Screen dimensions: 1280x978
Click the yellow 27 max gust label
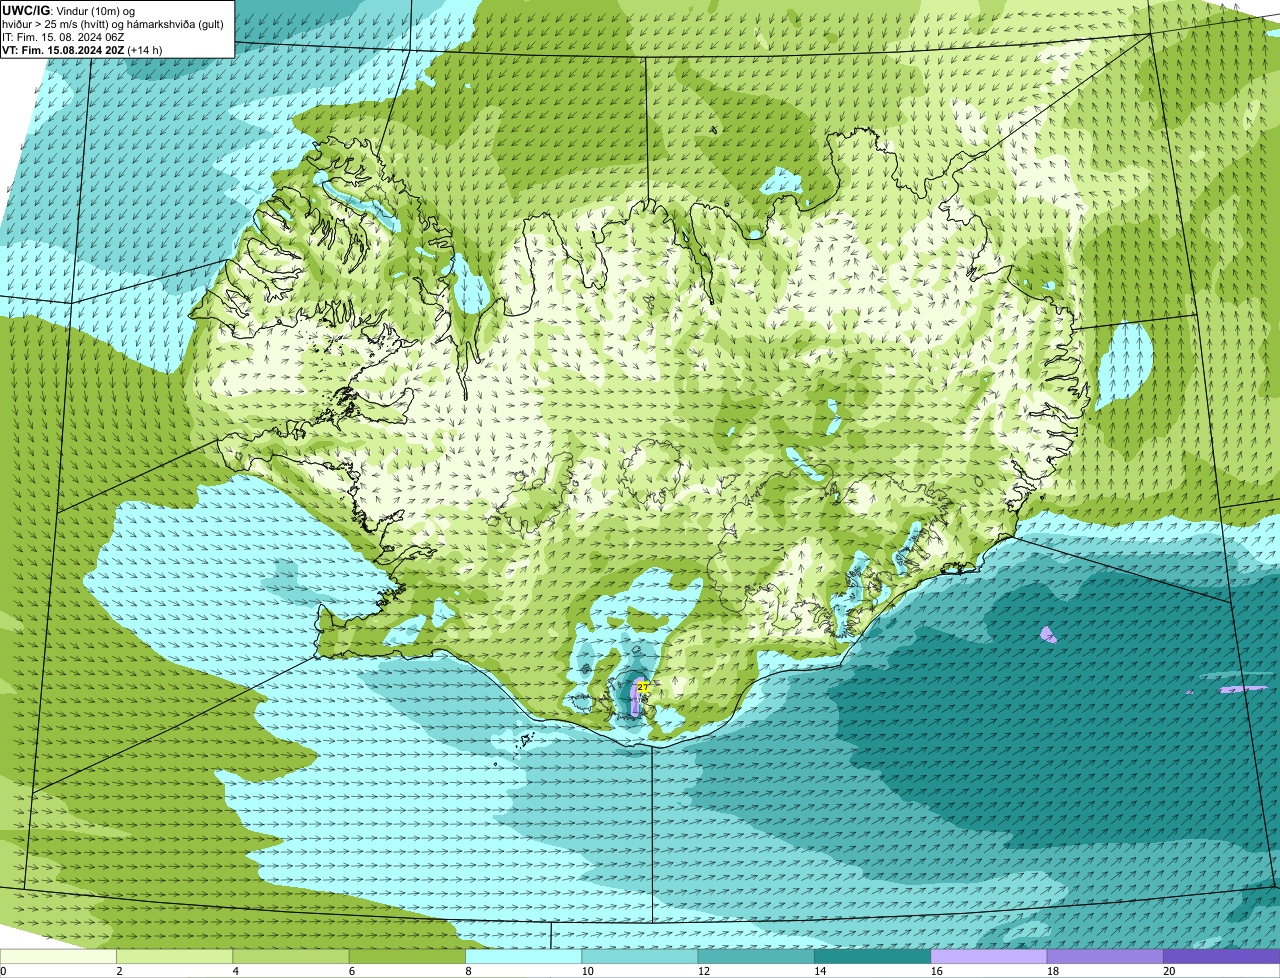click(x=643, y=688)
